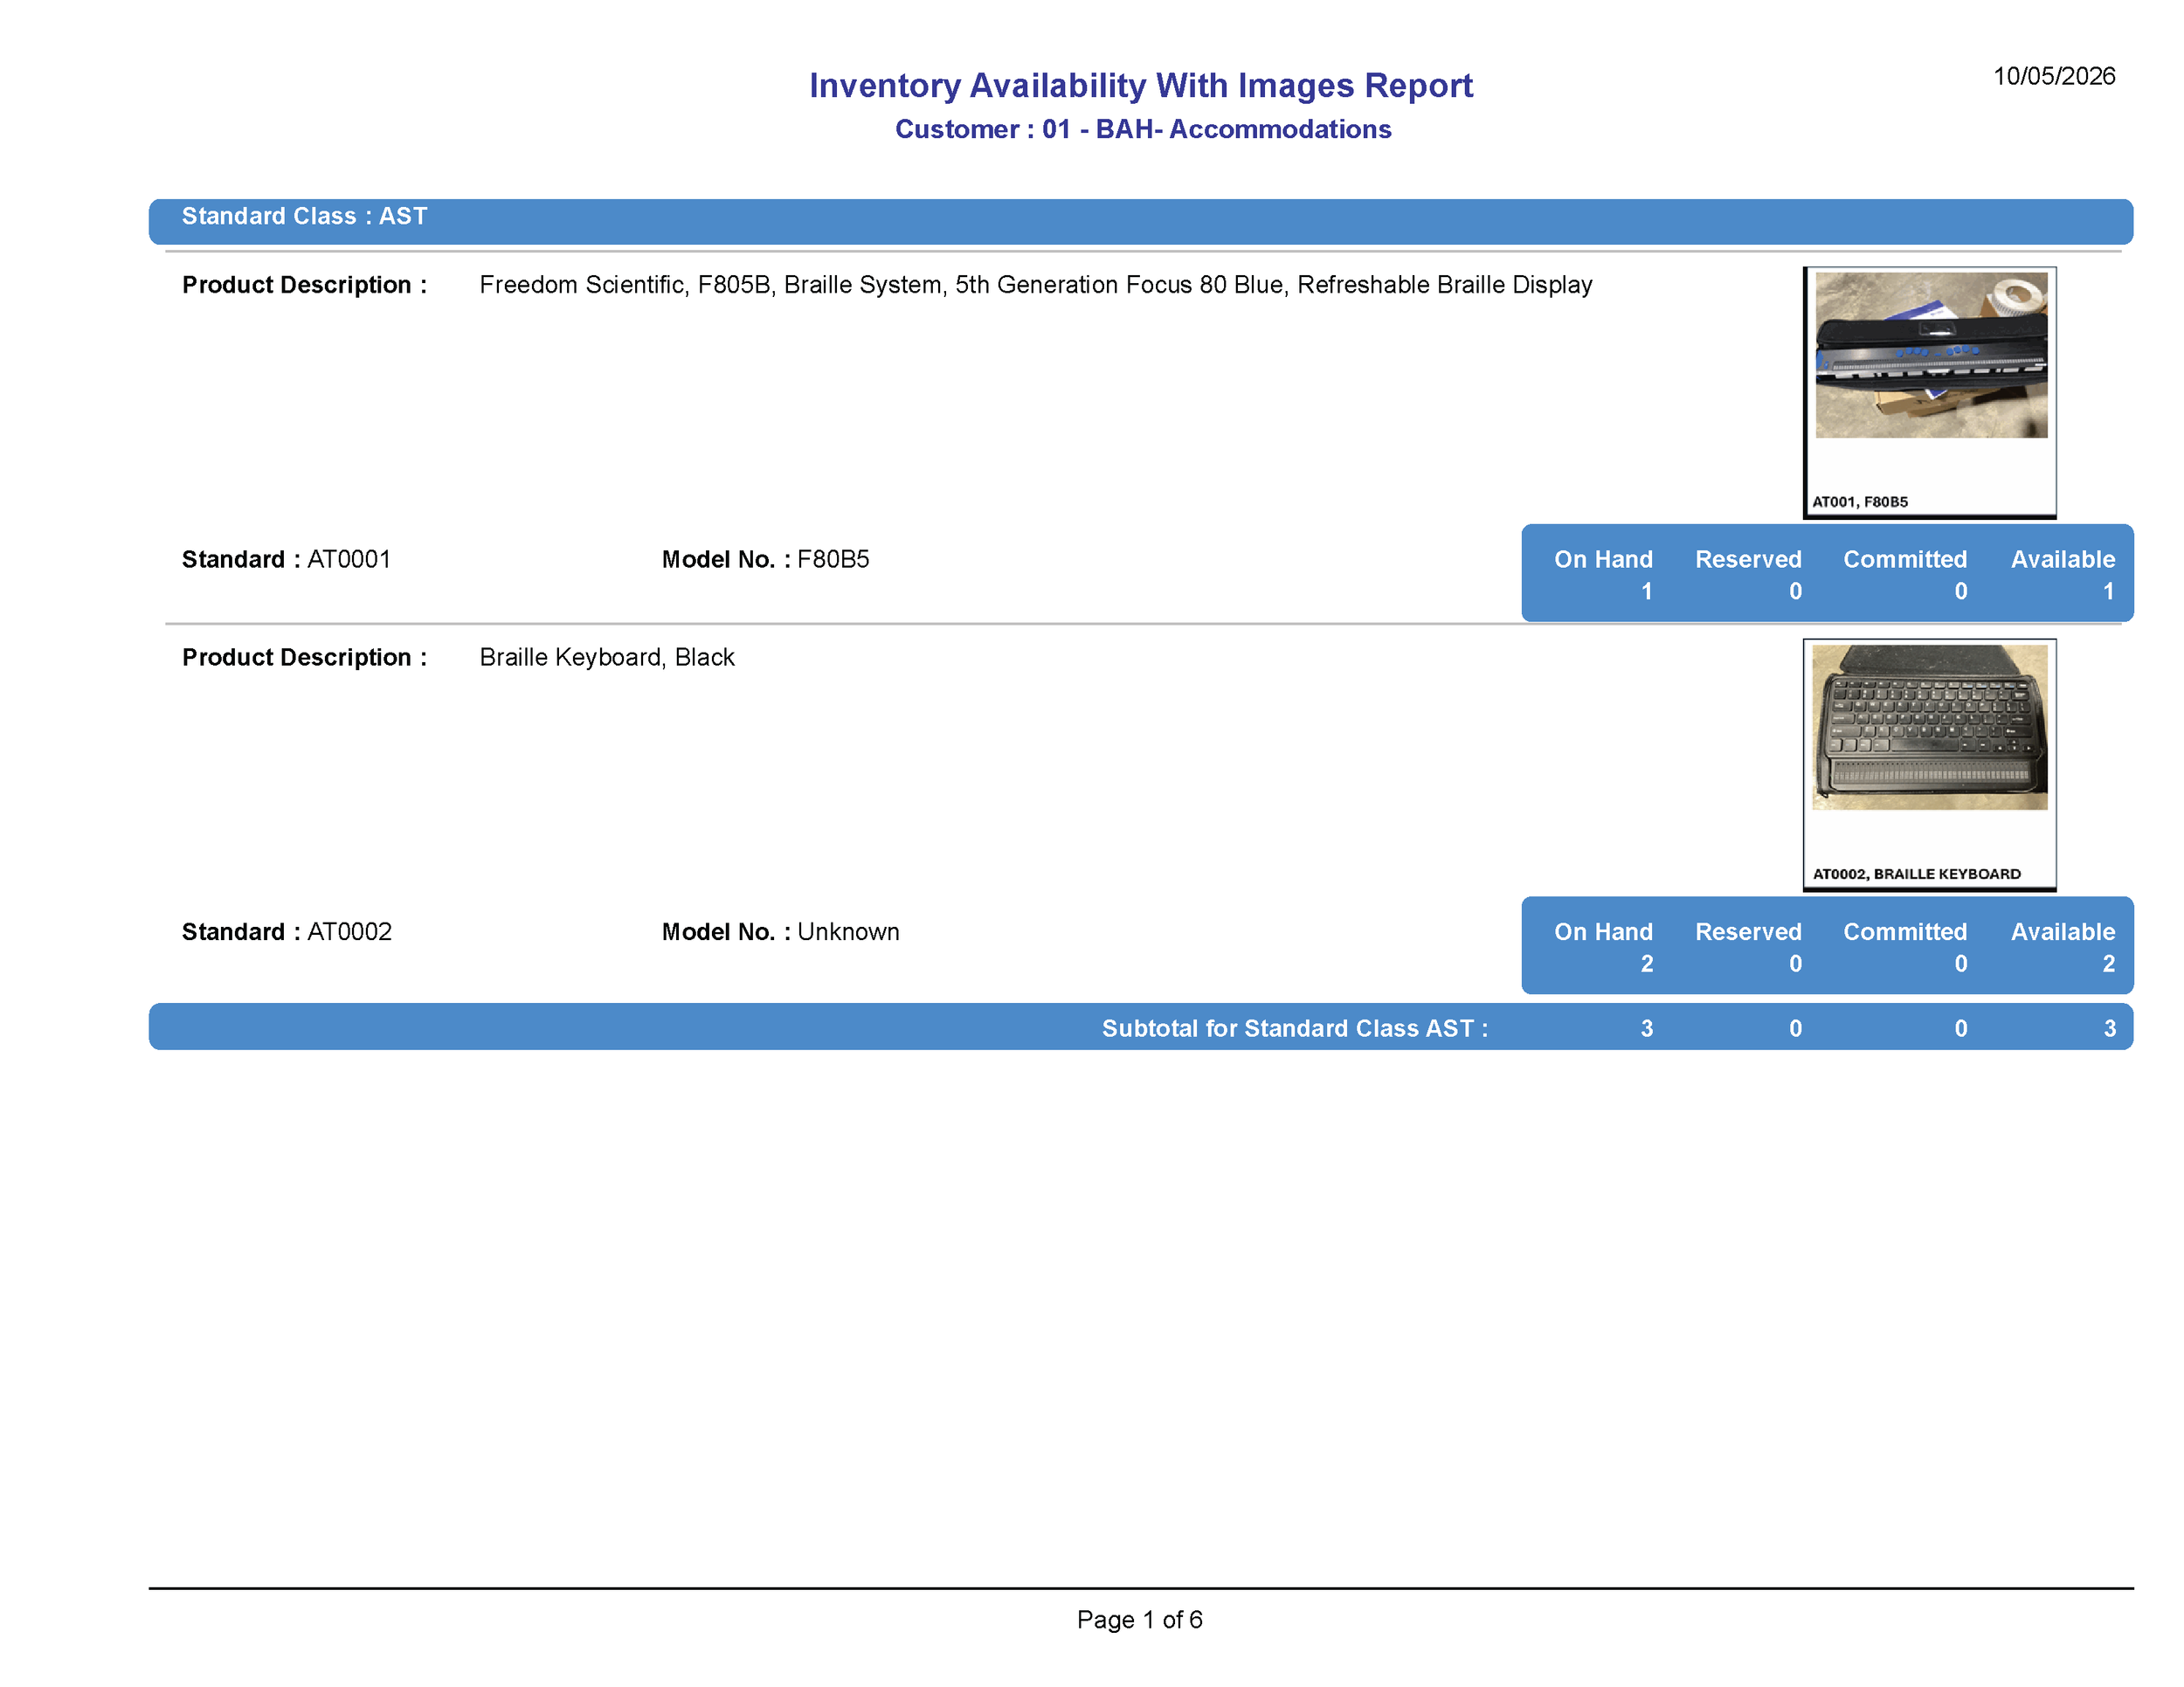The height and width of the screenshot is (1687, 2184).
Task: Click the 'Committed' header for AT0001
Action: 1905,559
